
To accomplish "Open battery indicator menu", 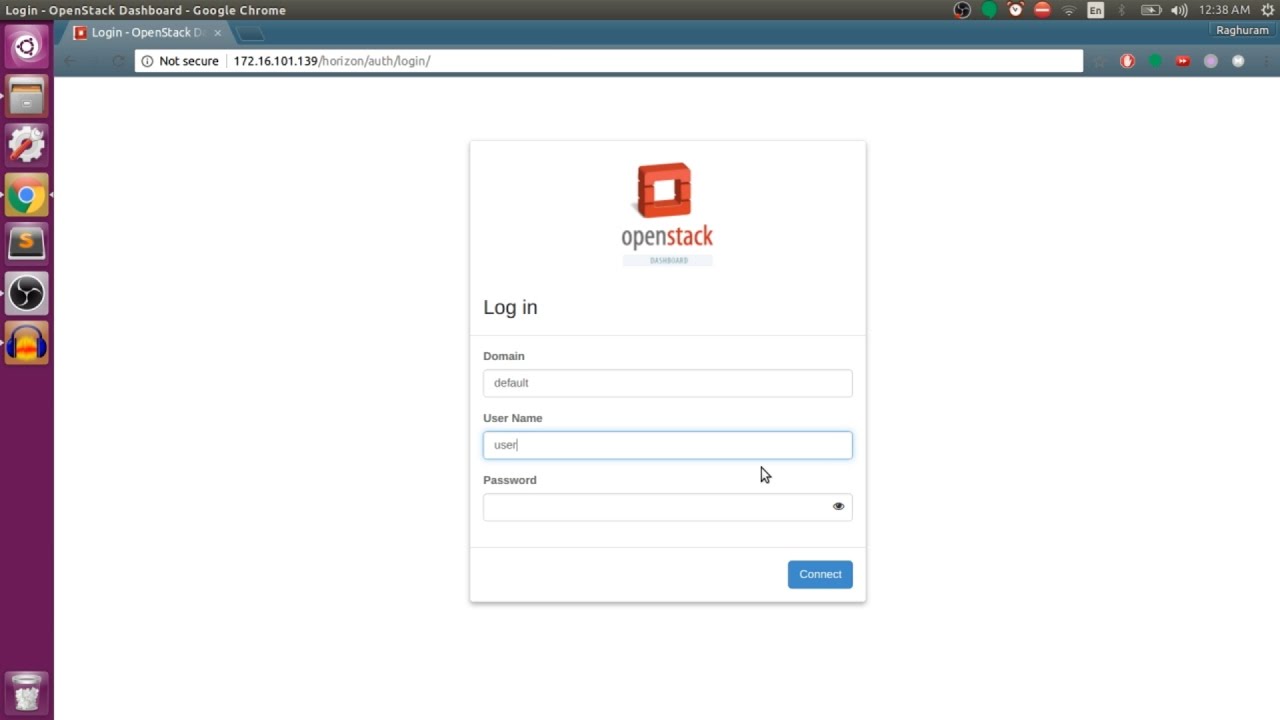I will [1151, 10].
